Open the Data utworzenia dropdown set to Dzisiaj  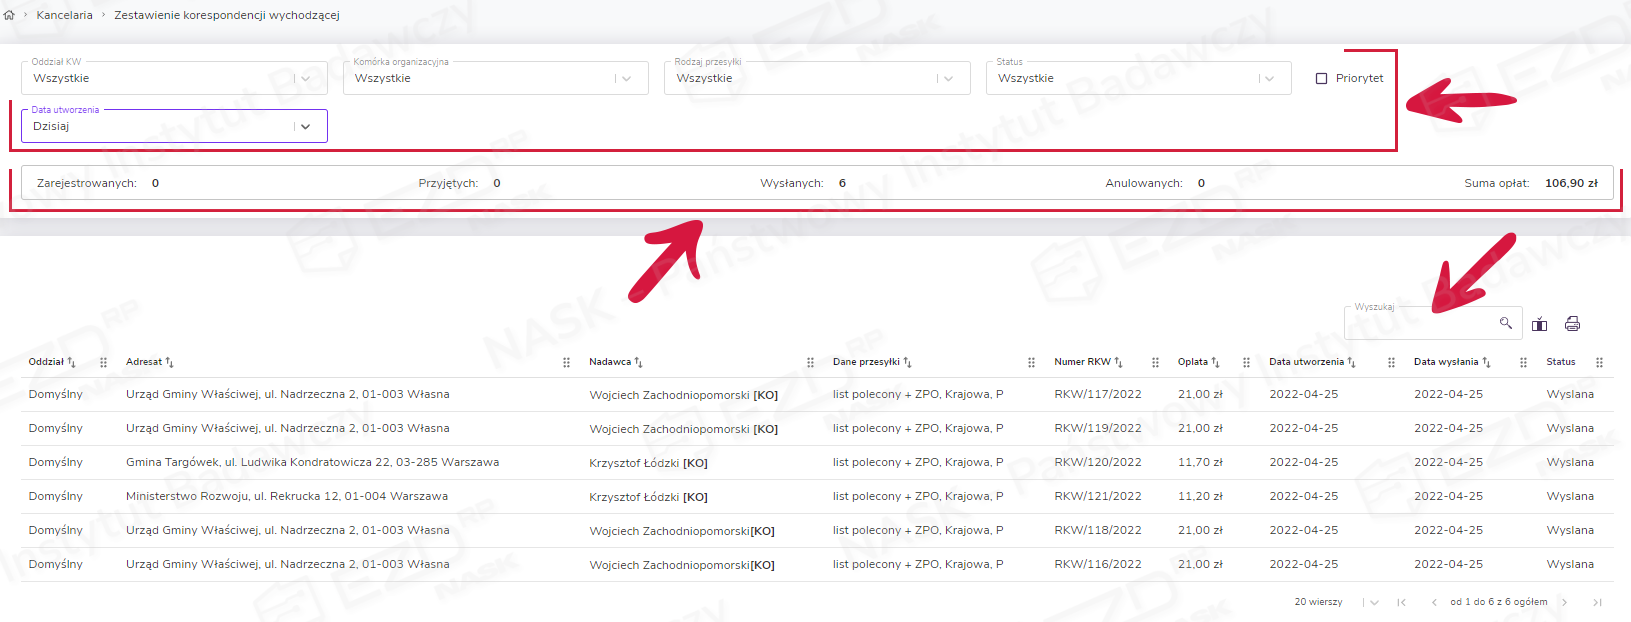(x=306, y=126)
